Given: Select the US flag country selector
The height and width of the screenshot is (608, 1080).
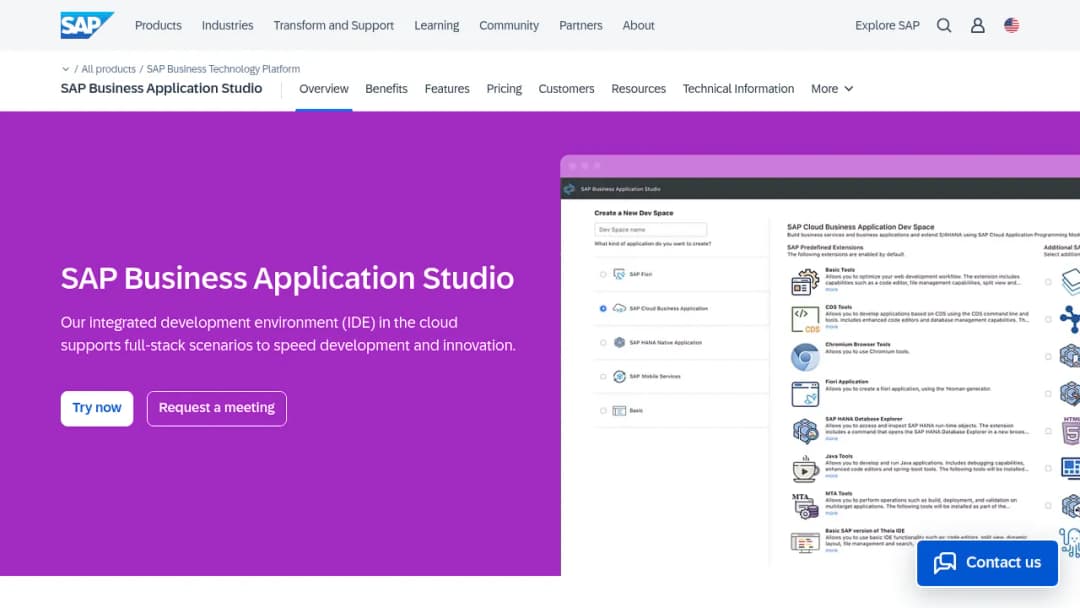Looking at the screenshot, I should (x=1011, y=25).
